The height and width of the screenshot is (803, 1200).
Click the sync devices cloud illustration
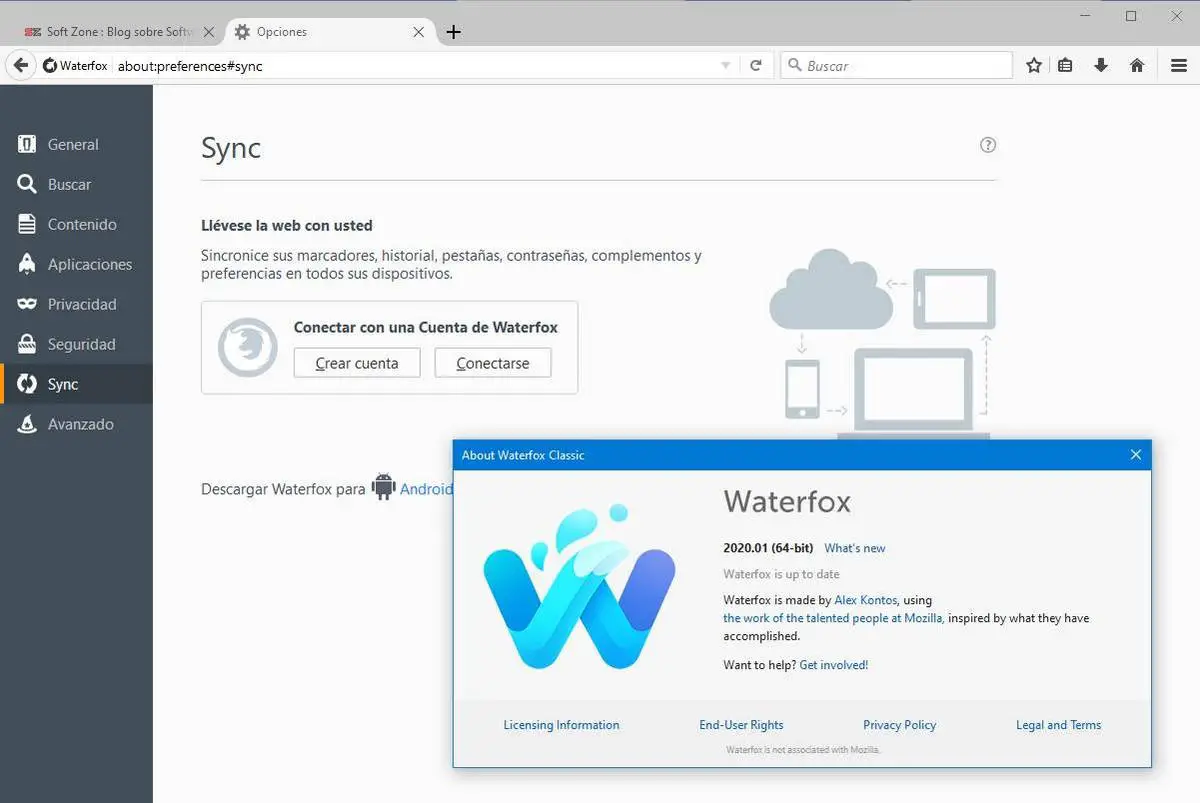click(x=882, y=344)
